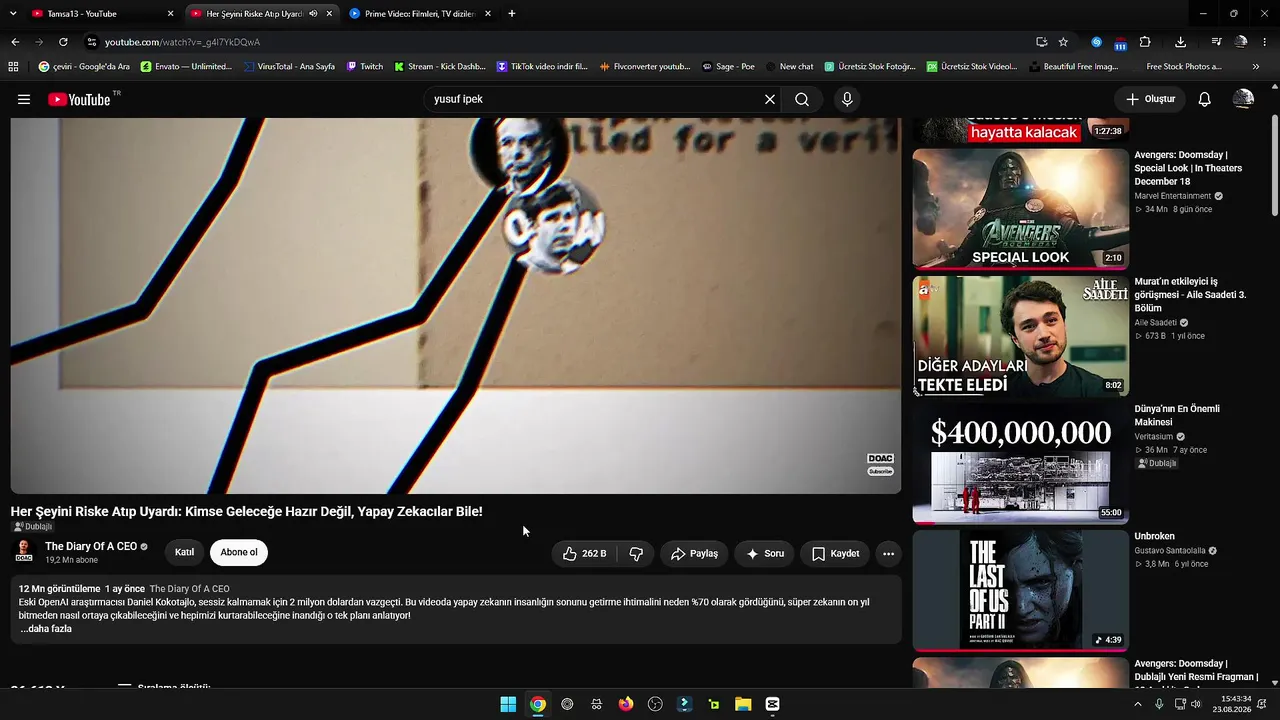
Task: Share the video via Paylaş
Action: click(x=694, y=553)
